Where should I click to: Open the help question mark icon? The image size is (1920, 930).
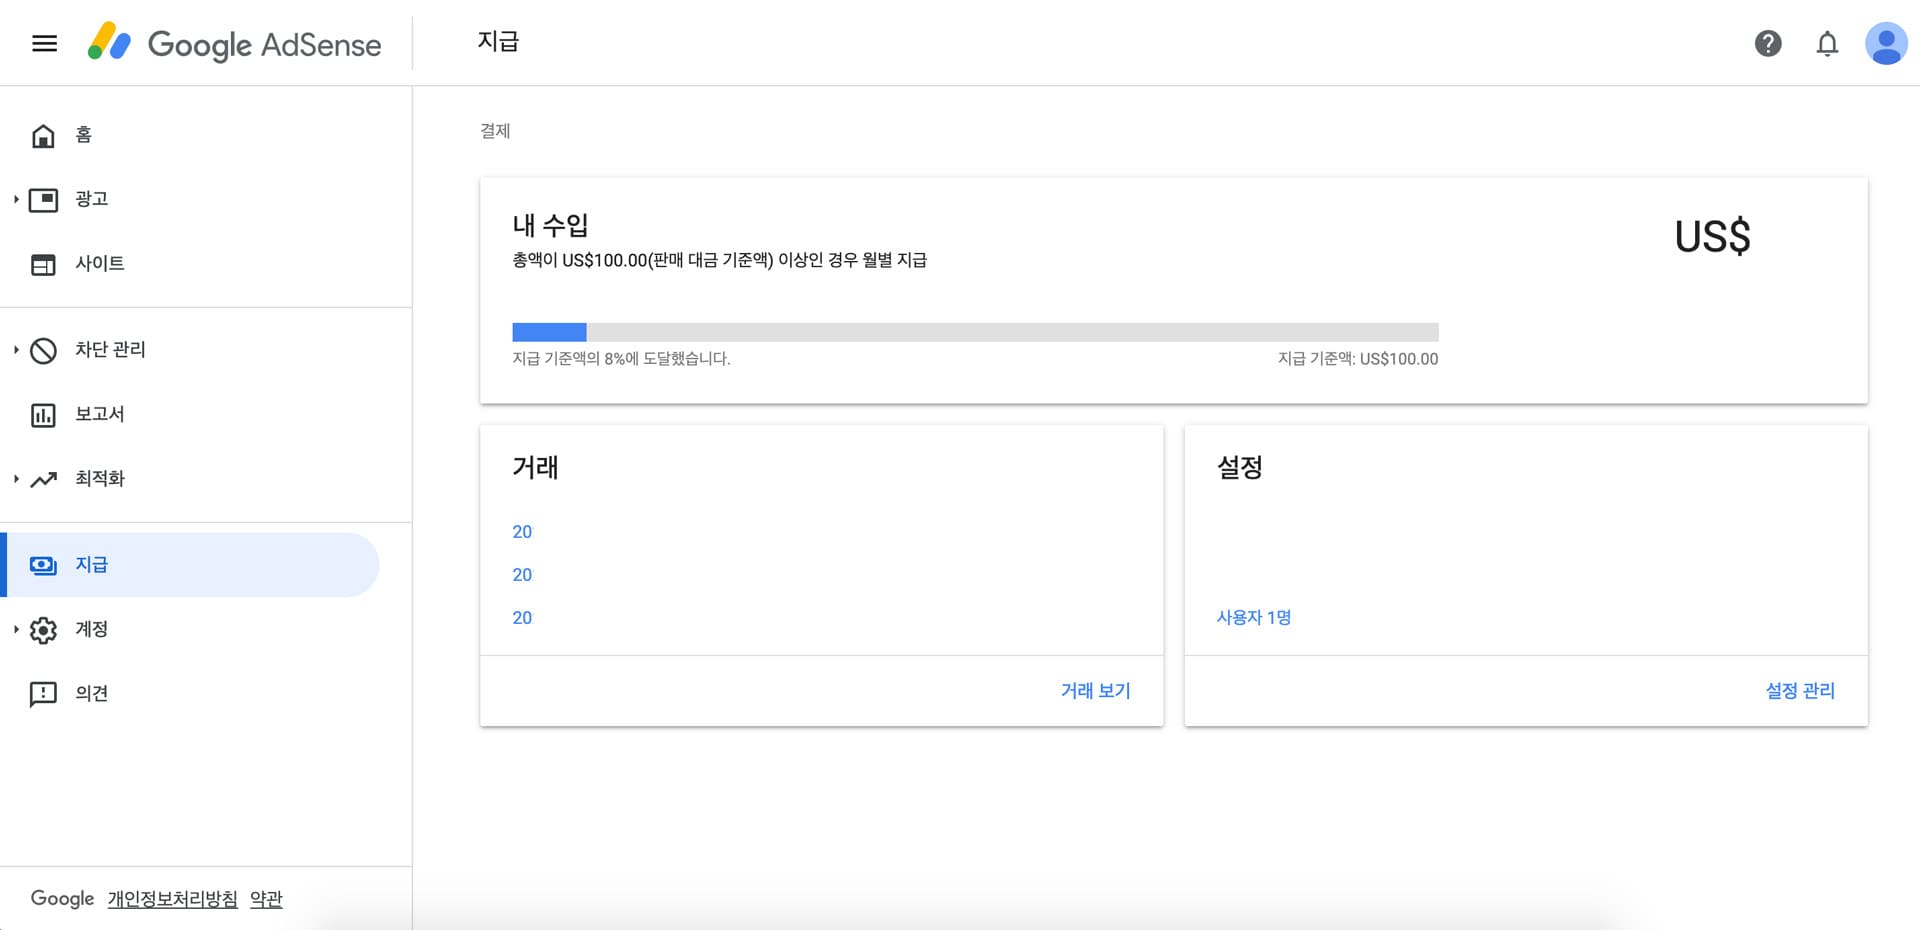pyautogui.click(x=1768, y=43)
